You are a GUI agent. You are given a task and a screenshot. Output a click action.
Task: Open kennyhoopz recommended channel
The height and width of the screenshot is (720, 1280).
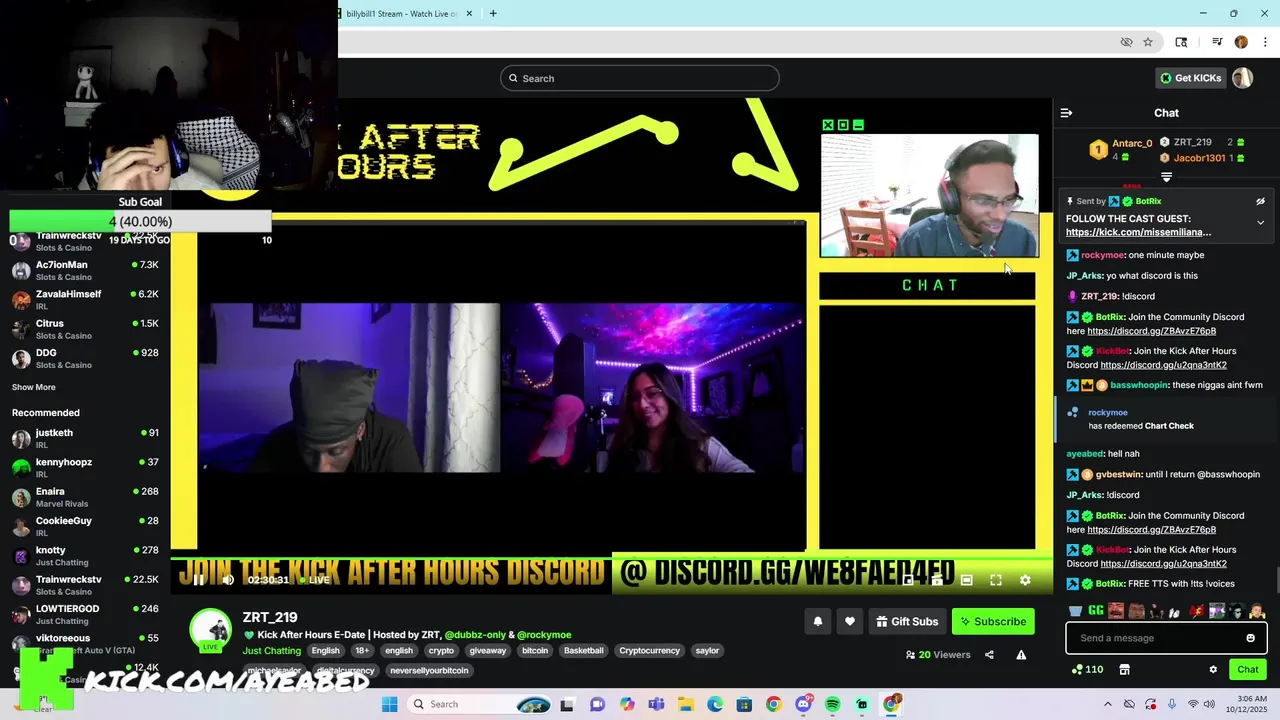click(85, 467)
